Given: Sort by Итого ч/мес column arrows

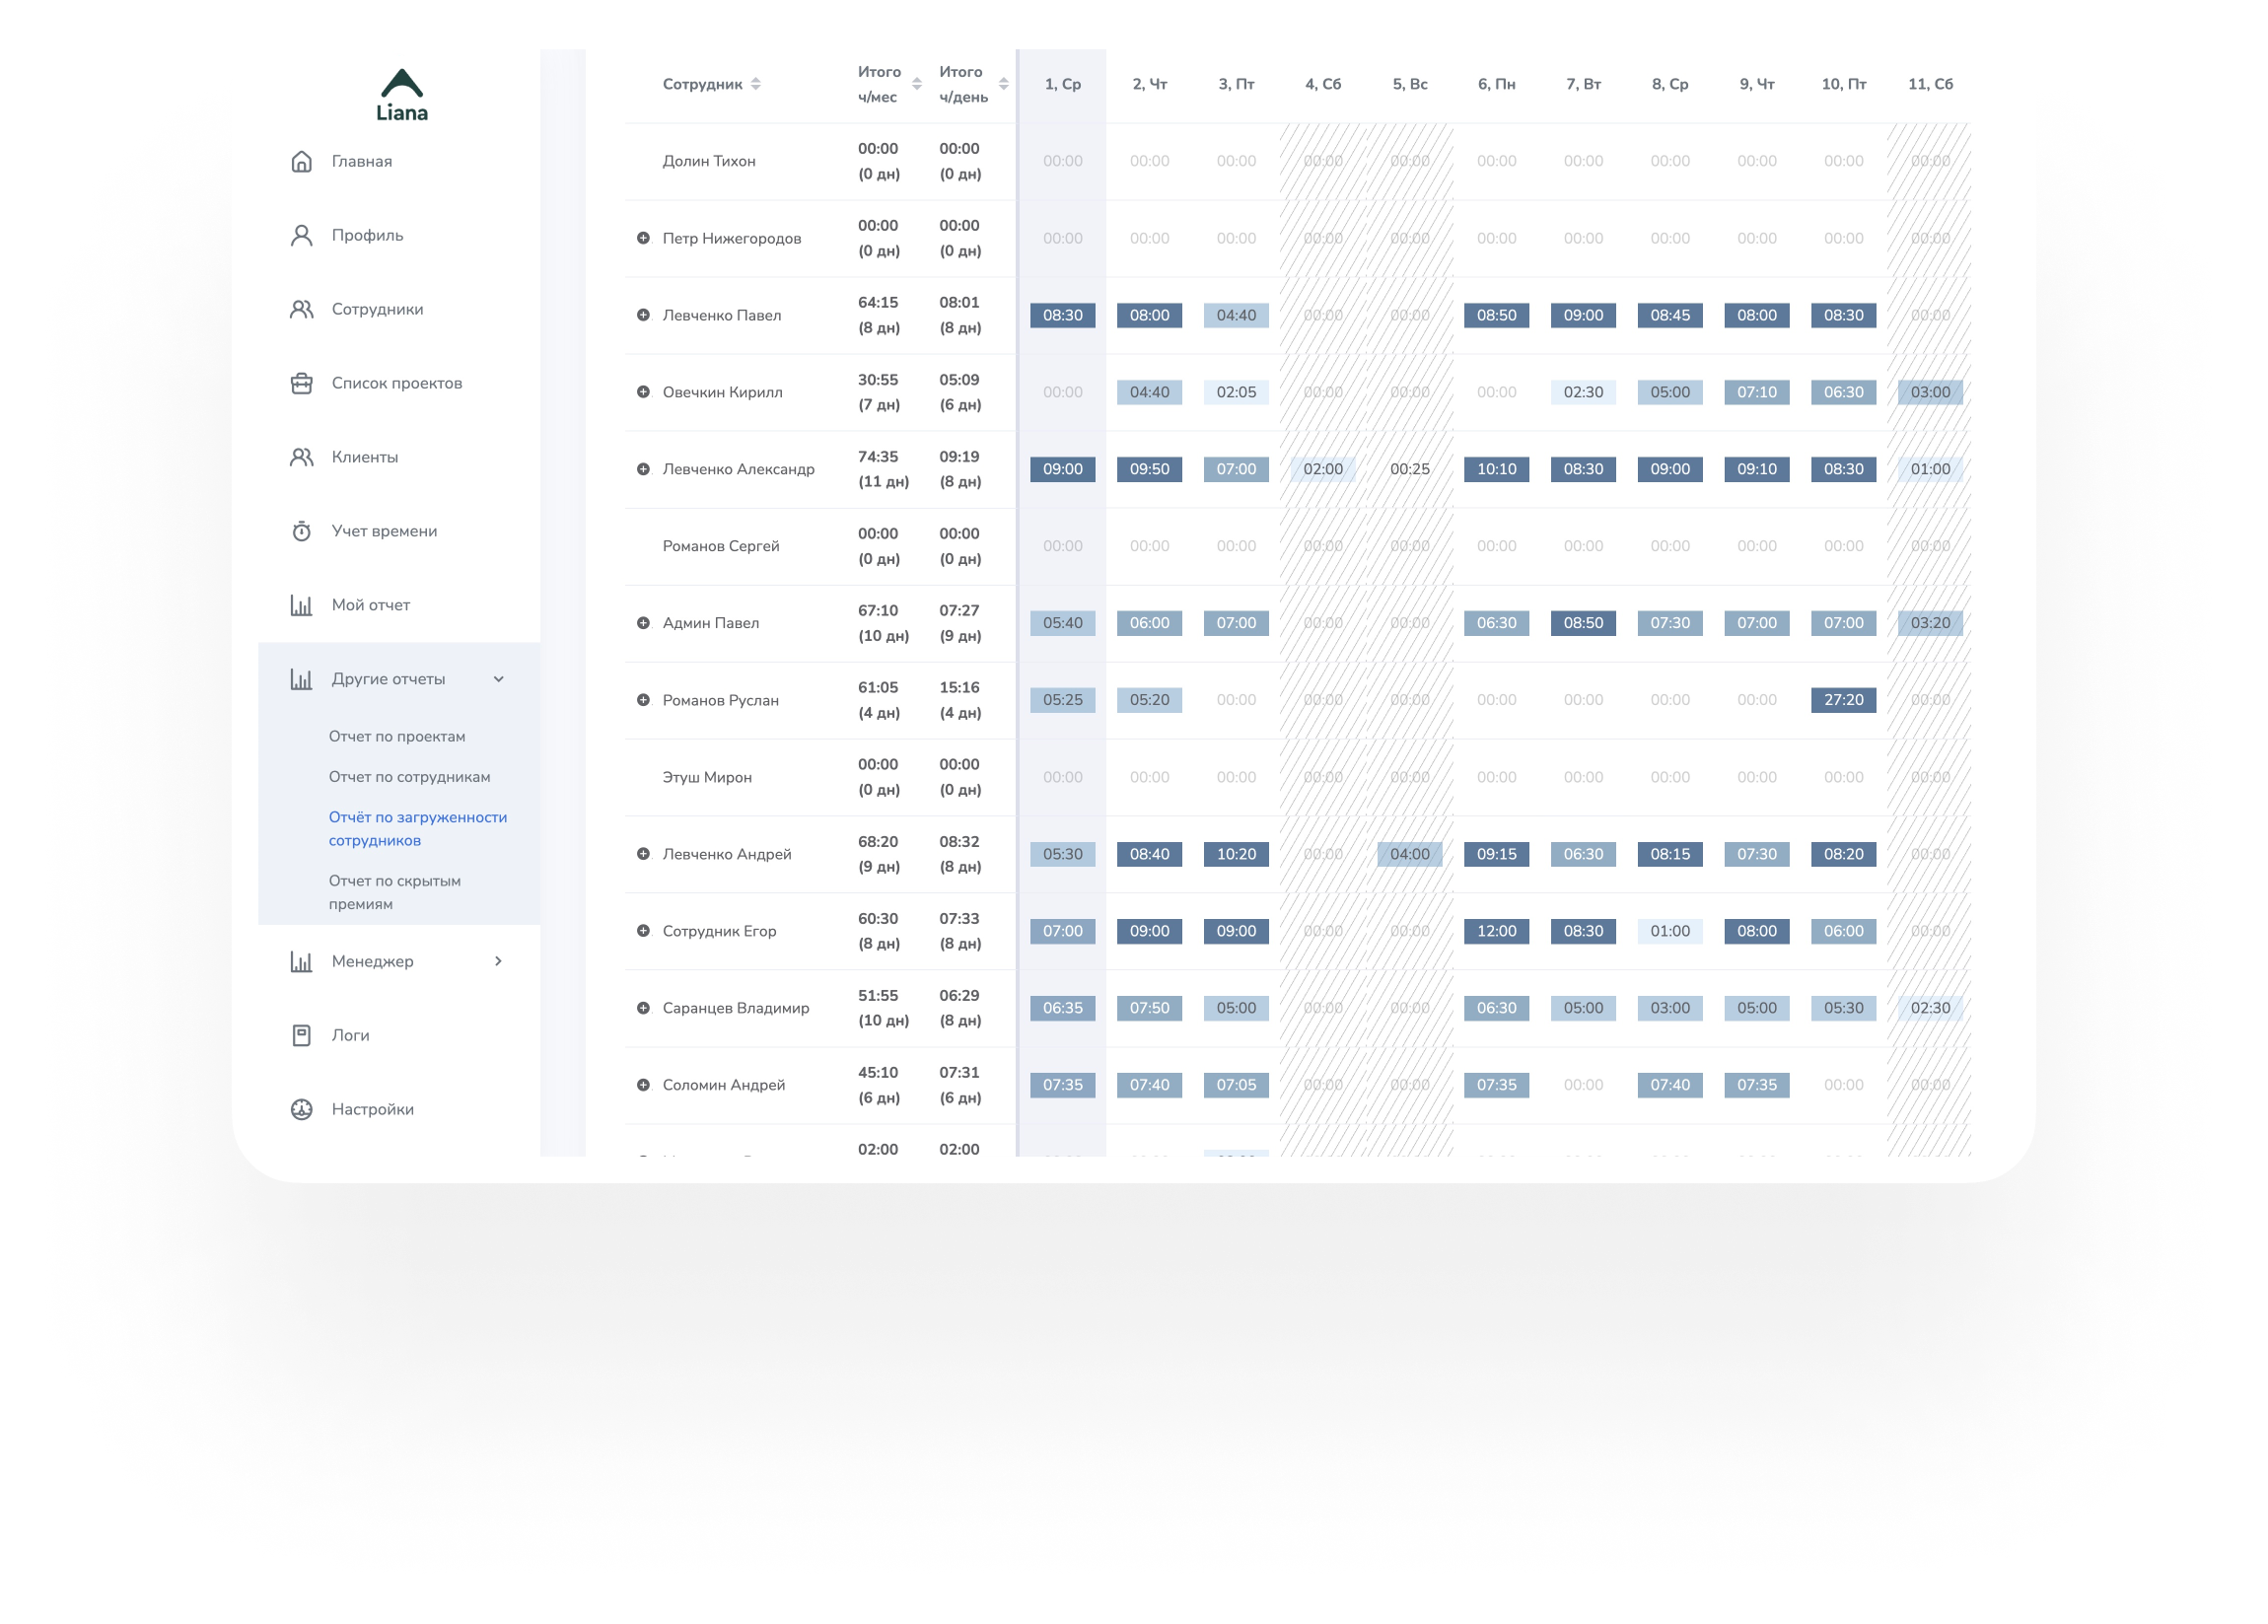Looking at the screenshot, I should [916, 84].
